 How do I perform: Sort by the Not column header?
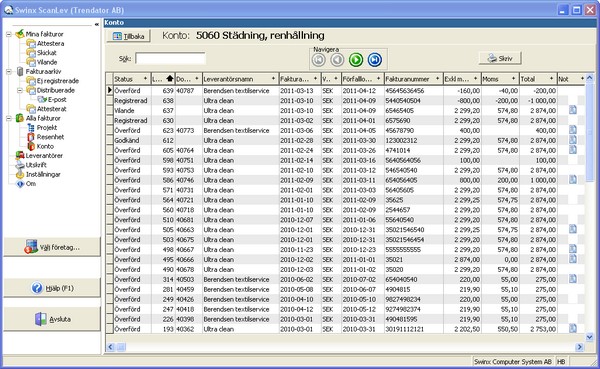pos(571,79)
